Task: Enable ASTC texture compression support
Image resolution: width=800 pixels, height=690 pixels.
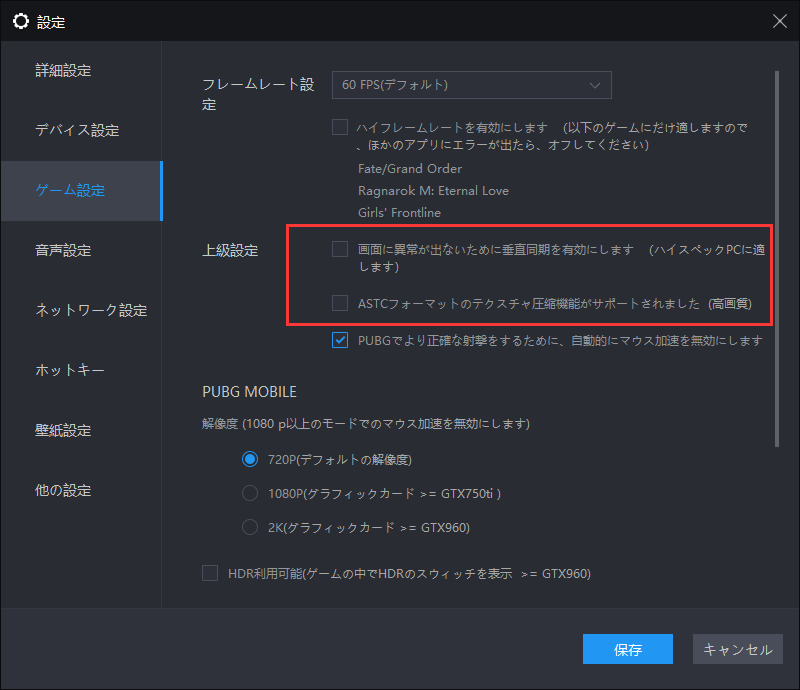Action: [340, 302]
